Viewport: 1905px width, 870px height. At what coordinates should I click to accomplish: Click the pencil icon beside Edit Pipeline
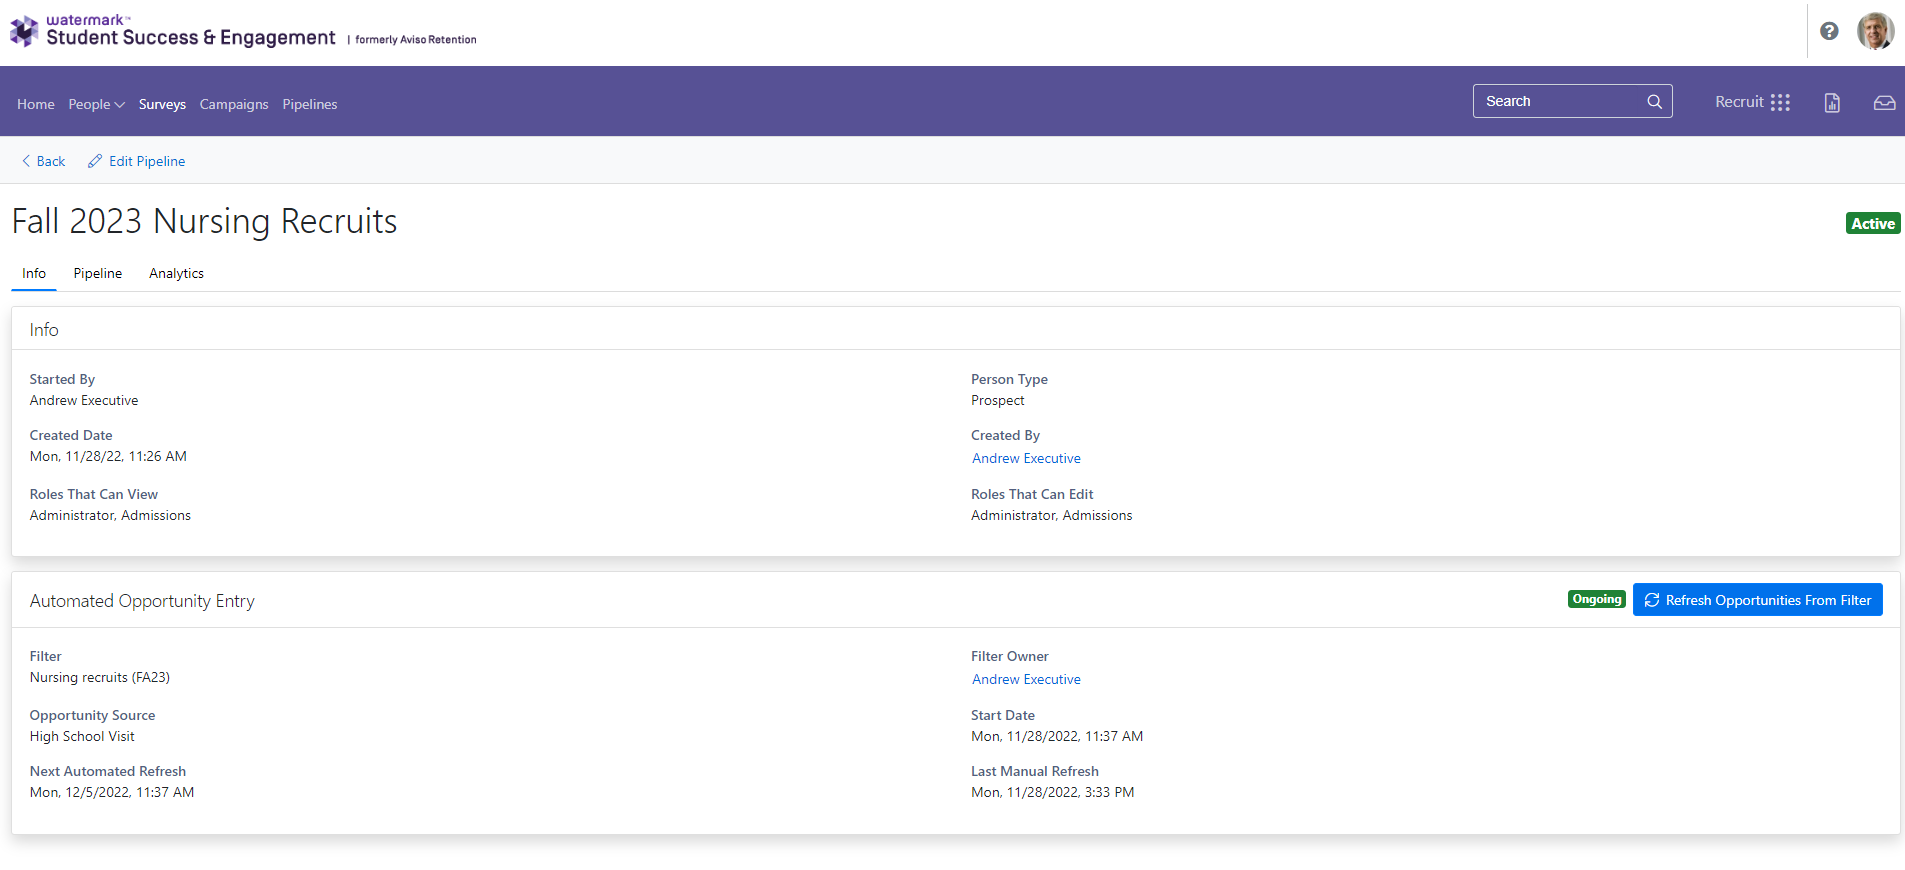pos(95,161)
